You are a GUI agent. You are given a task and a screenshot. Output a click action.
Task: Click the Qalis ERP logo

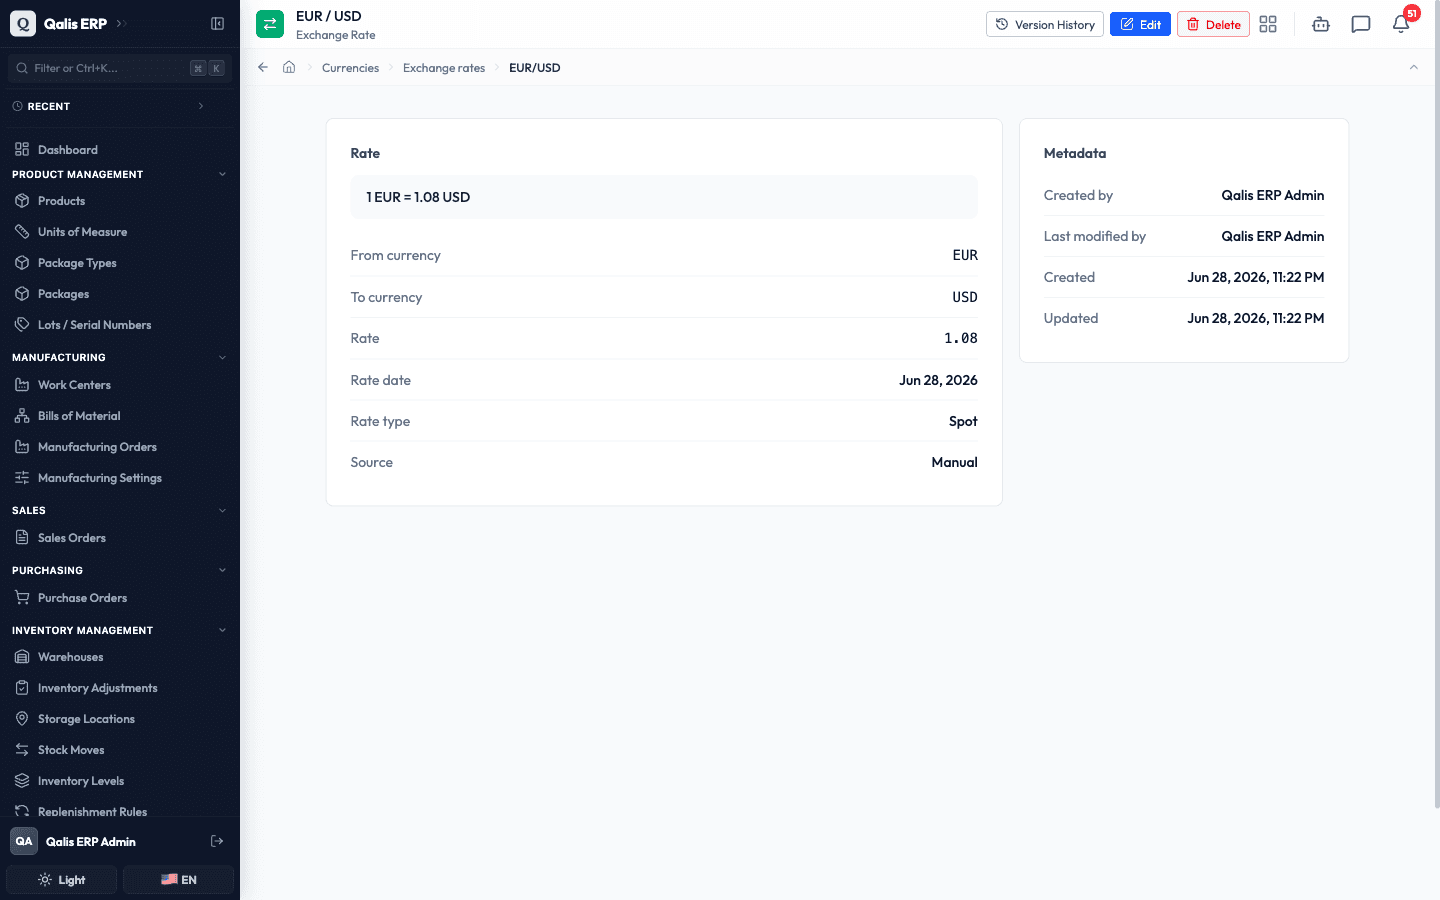23,23
